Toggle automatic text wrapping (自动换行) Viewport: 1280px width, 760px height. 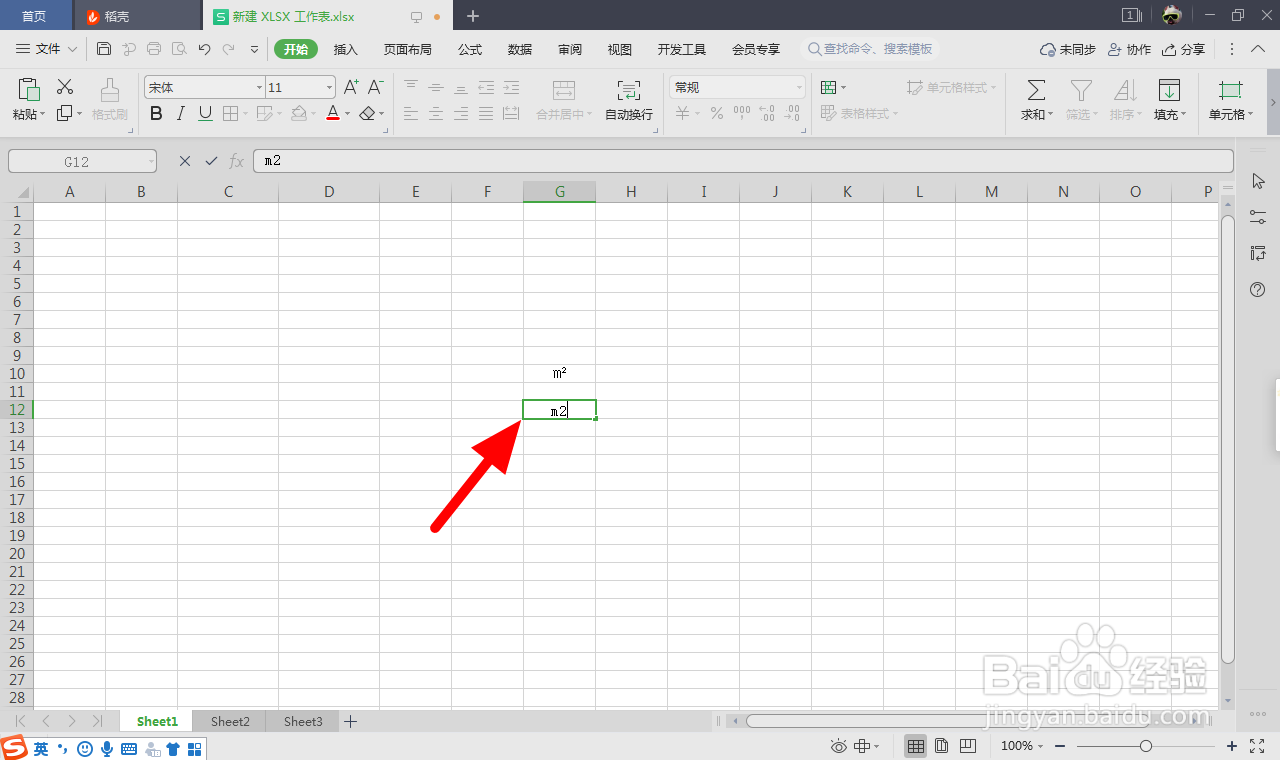628,100
